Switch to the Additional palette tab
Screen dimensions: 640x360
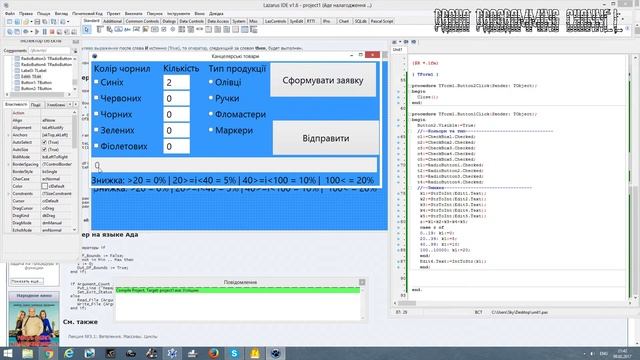(x=112, y=21)
